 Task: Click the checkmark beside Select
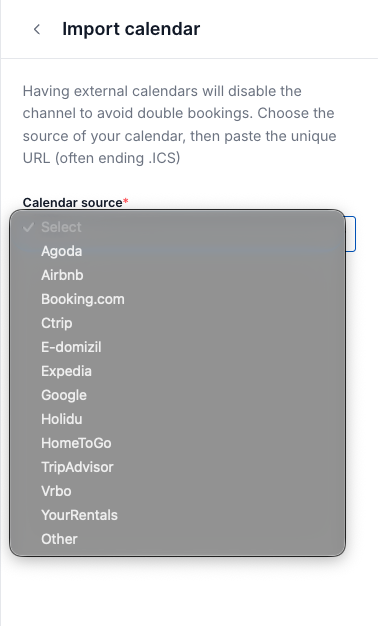click(28, 227)
